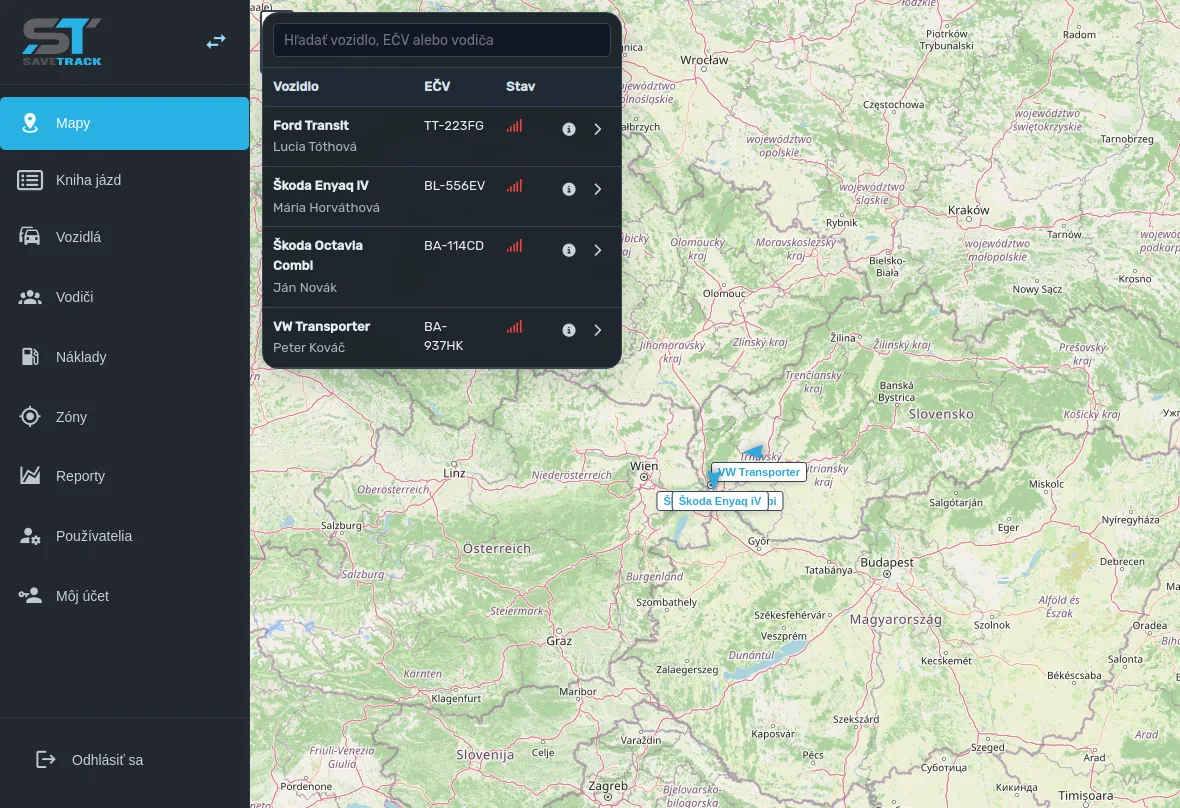Expand the VW Transporter row chevron

coord(598,330)
